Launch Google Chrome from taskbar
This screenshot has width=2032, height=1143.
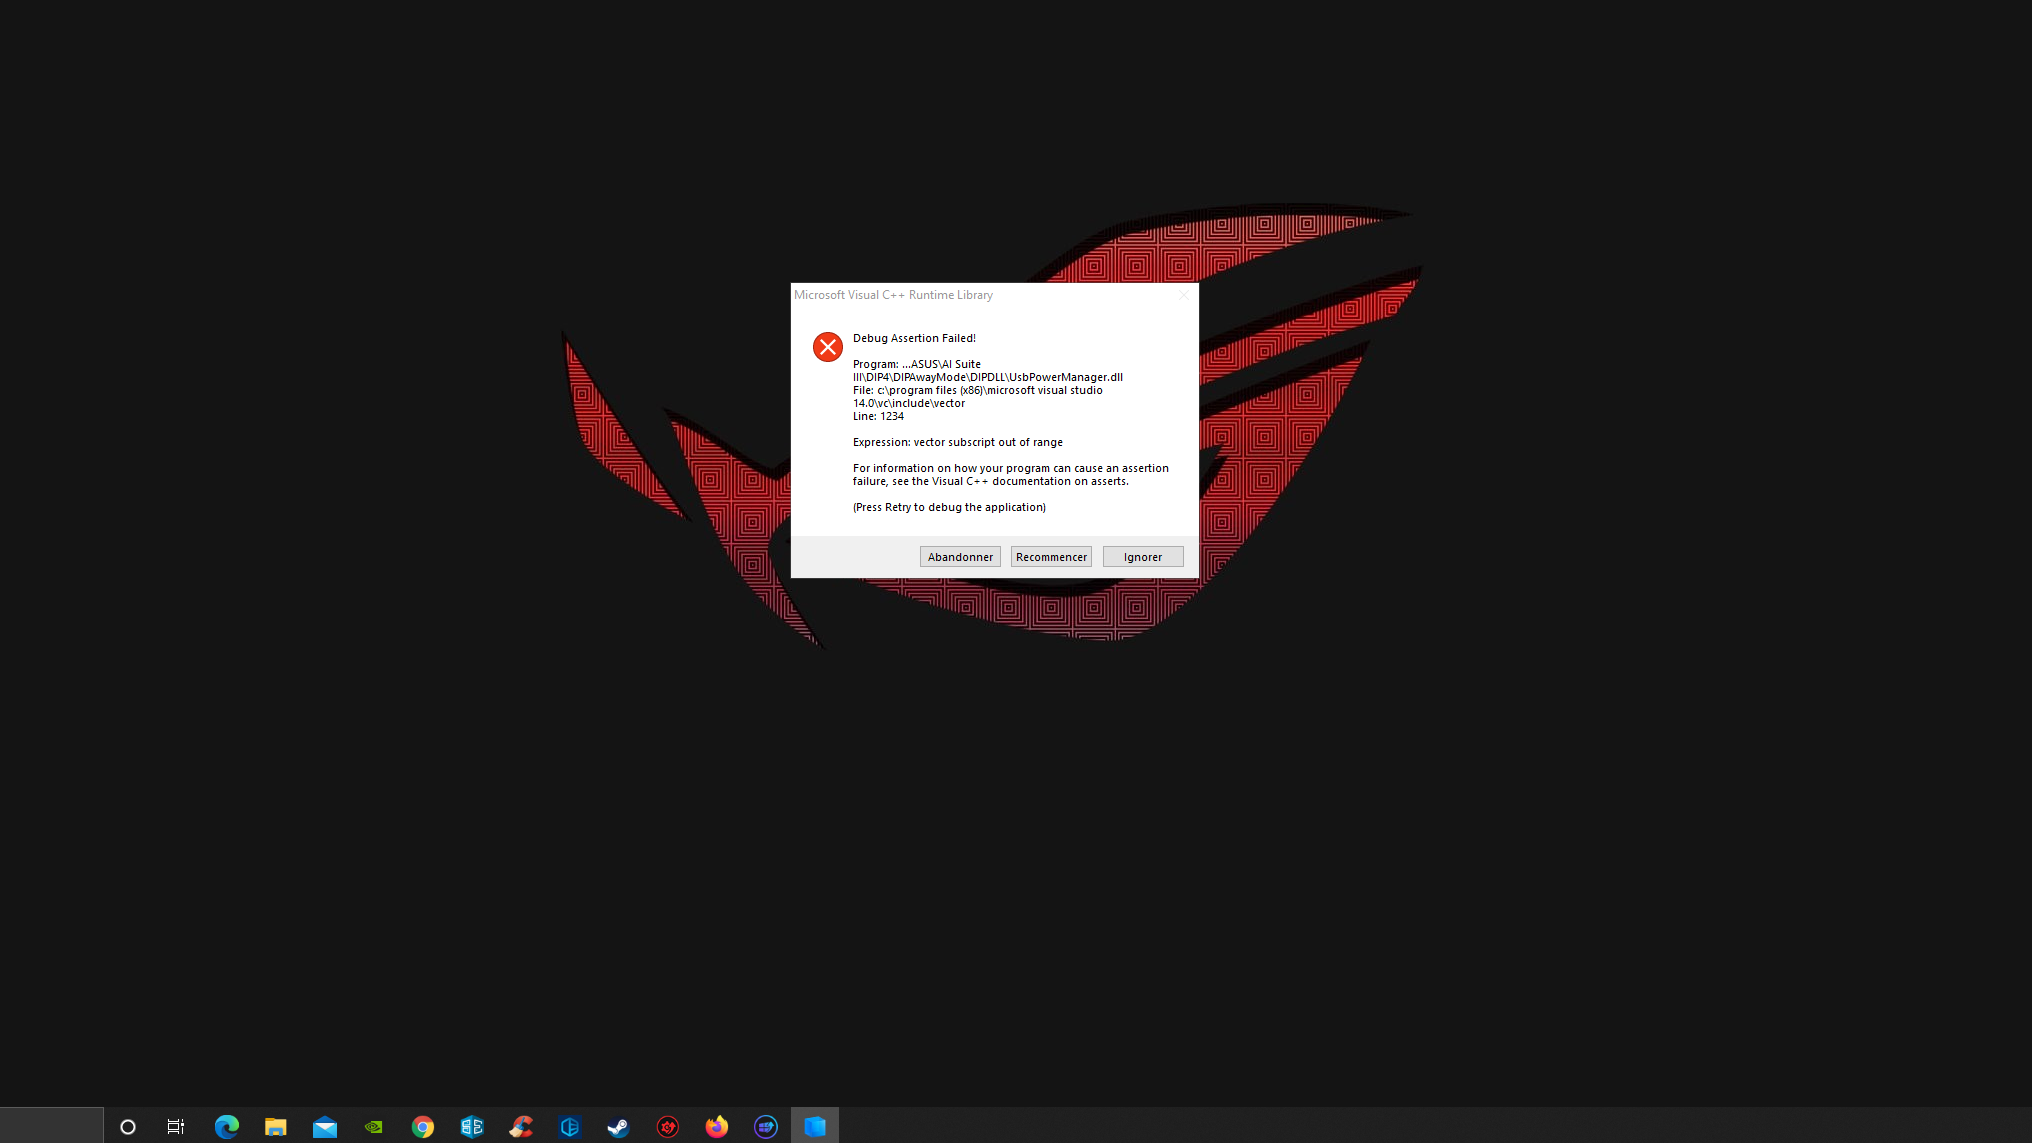click(423, 1127)
